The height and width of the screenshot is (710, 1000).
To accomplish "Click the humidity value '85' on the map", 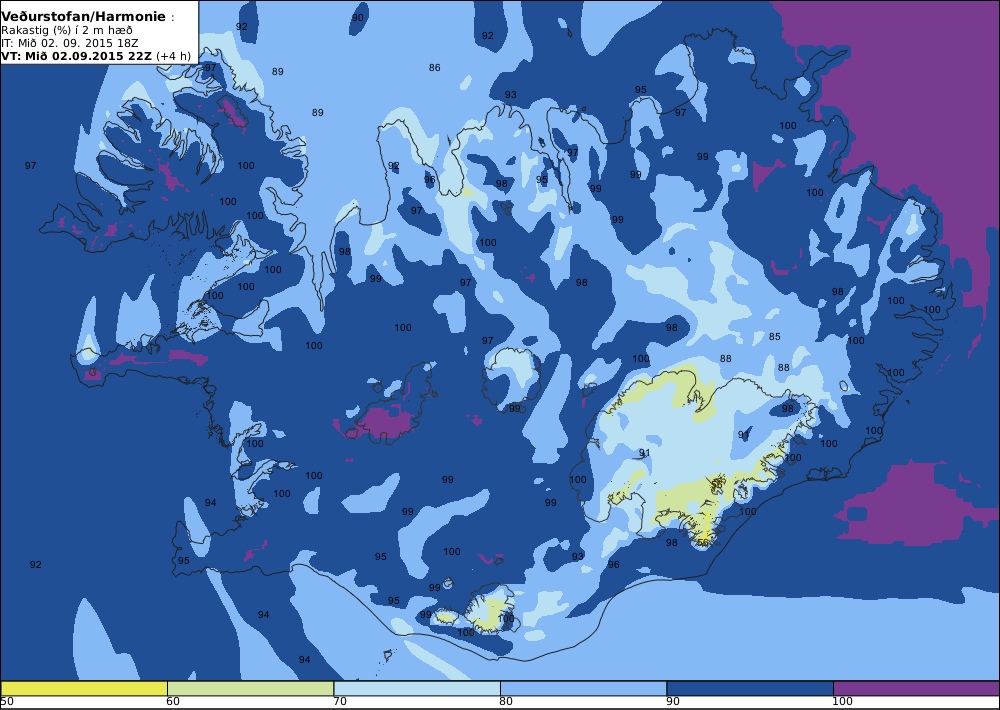I will pos(774,336).
